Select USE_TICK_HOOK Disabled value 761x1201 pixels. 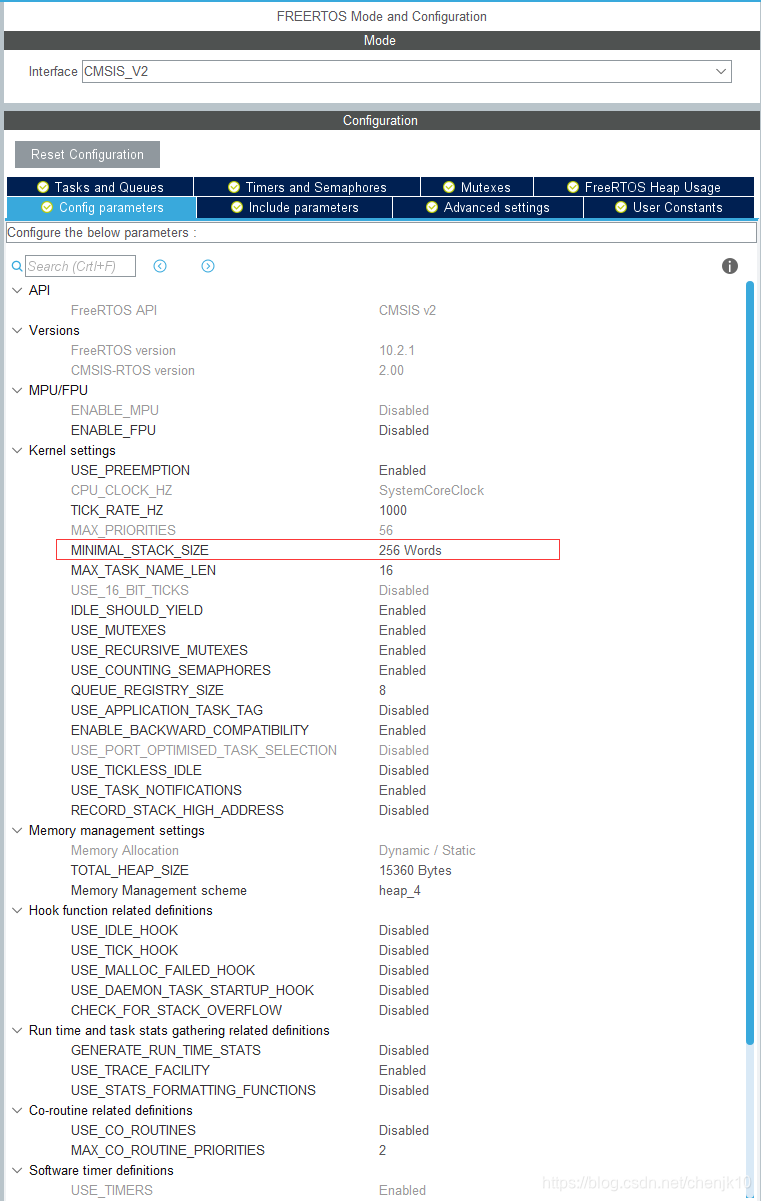point(404,950)
